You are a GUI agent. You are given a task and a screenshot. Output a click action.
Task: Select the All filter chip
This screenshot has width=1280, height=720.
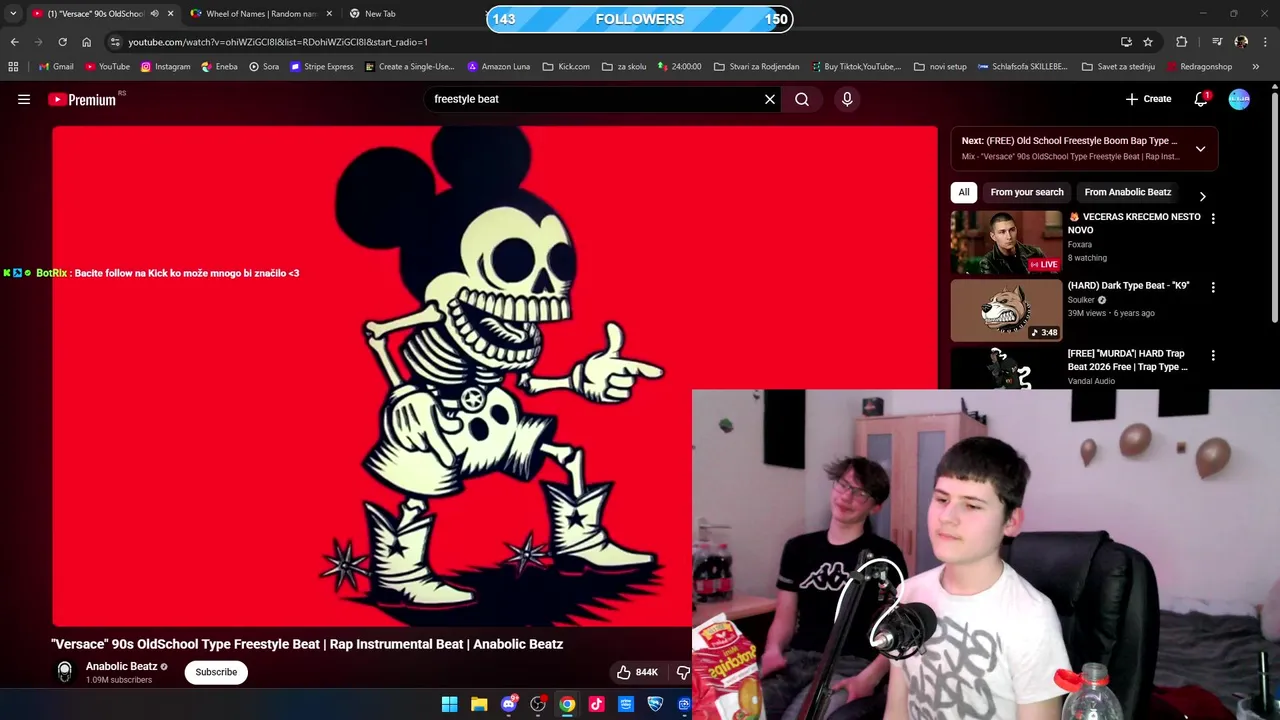(964, 192)
